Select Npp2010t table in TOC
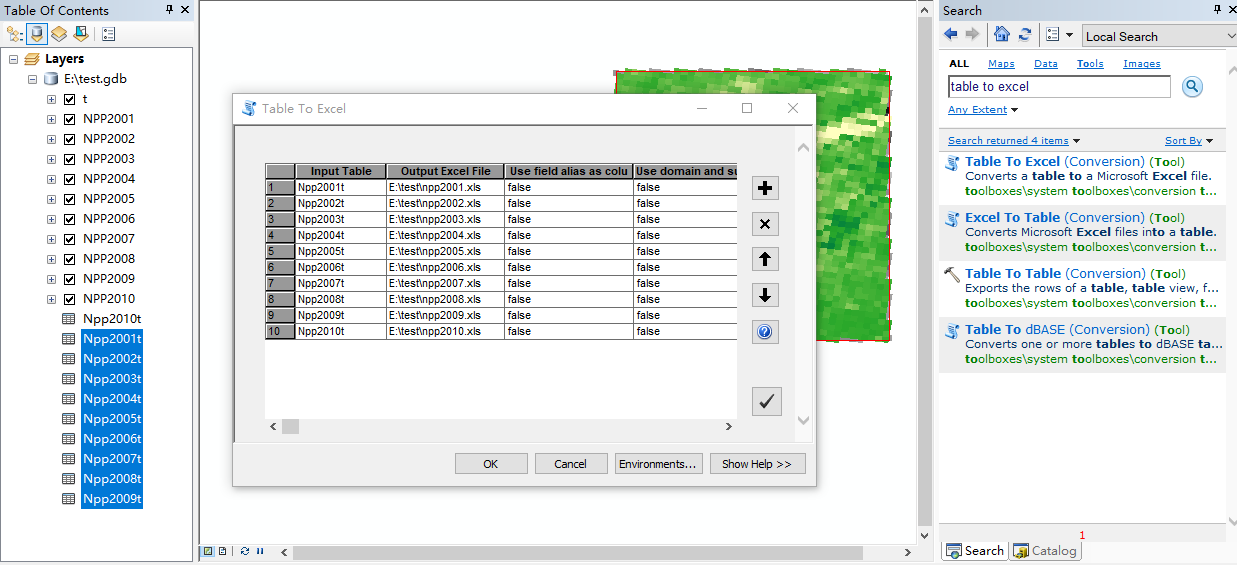 point(112,319)
